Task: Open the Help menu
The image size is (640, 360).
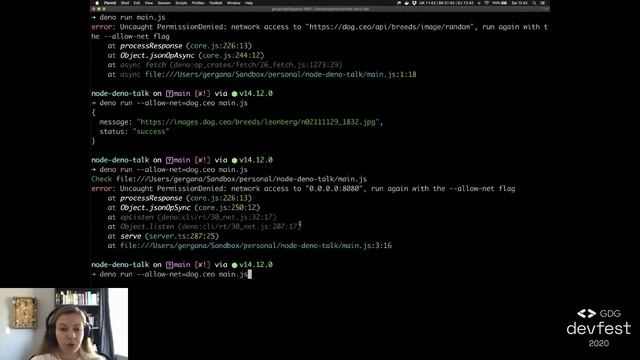Action: coord(249,3)
